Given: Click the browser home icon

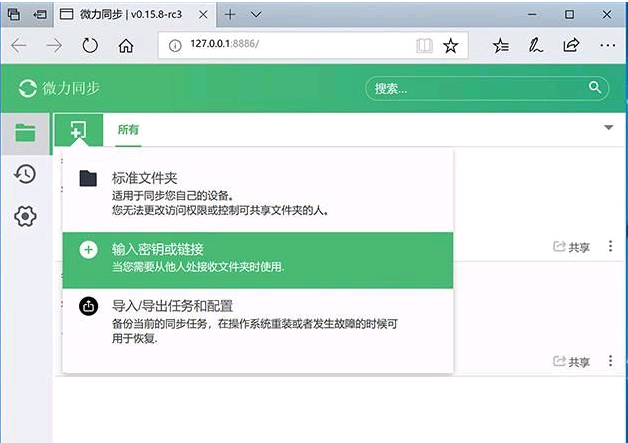Looking at the screenshot, I should click(x=126, y=45).
